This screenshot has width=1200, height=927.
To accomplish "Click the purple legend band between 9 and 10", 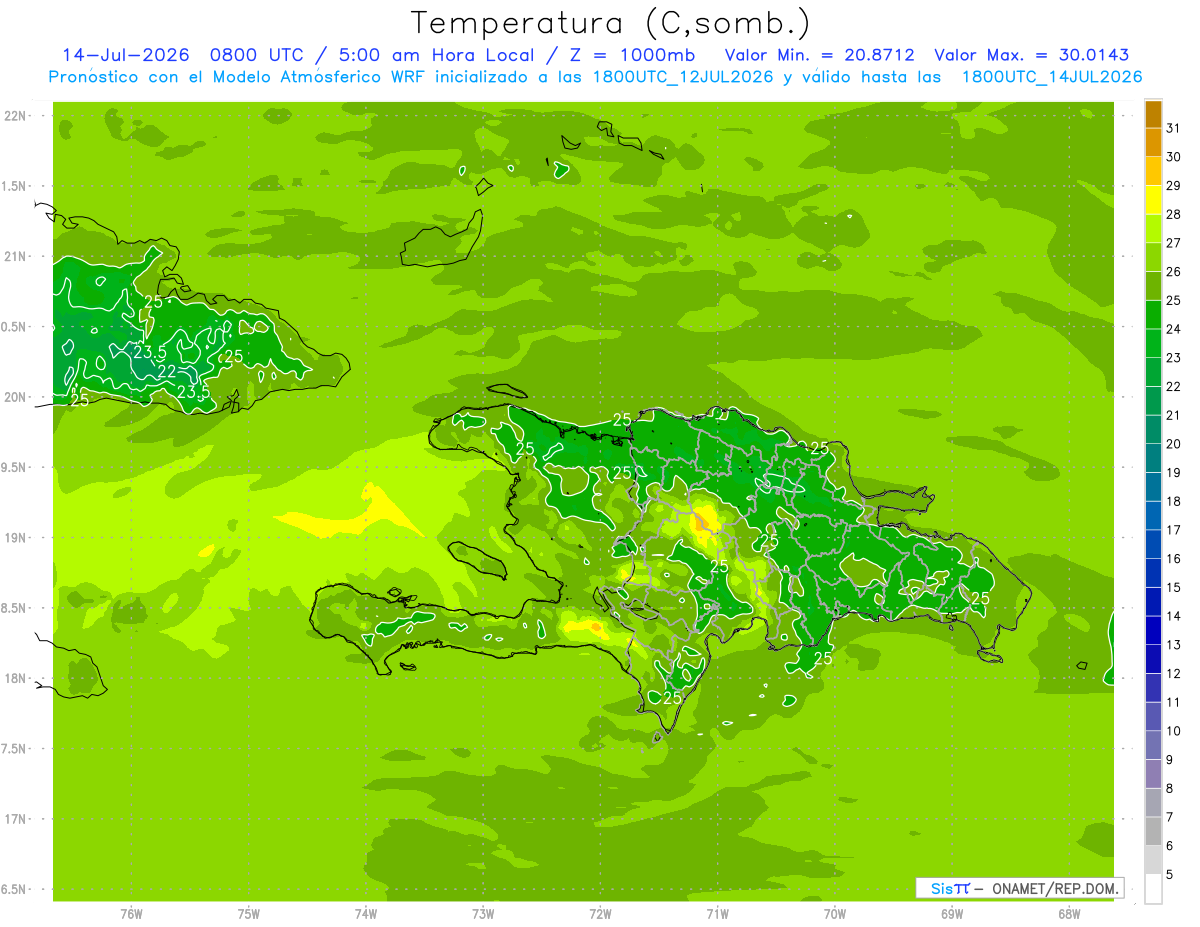I will tap(1153, 746).
